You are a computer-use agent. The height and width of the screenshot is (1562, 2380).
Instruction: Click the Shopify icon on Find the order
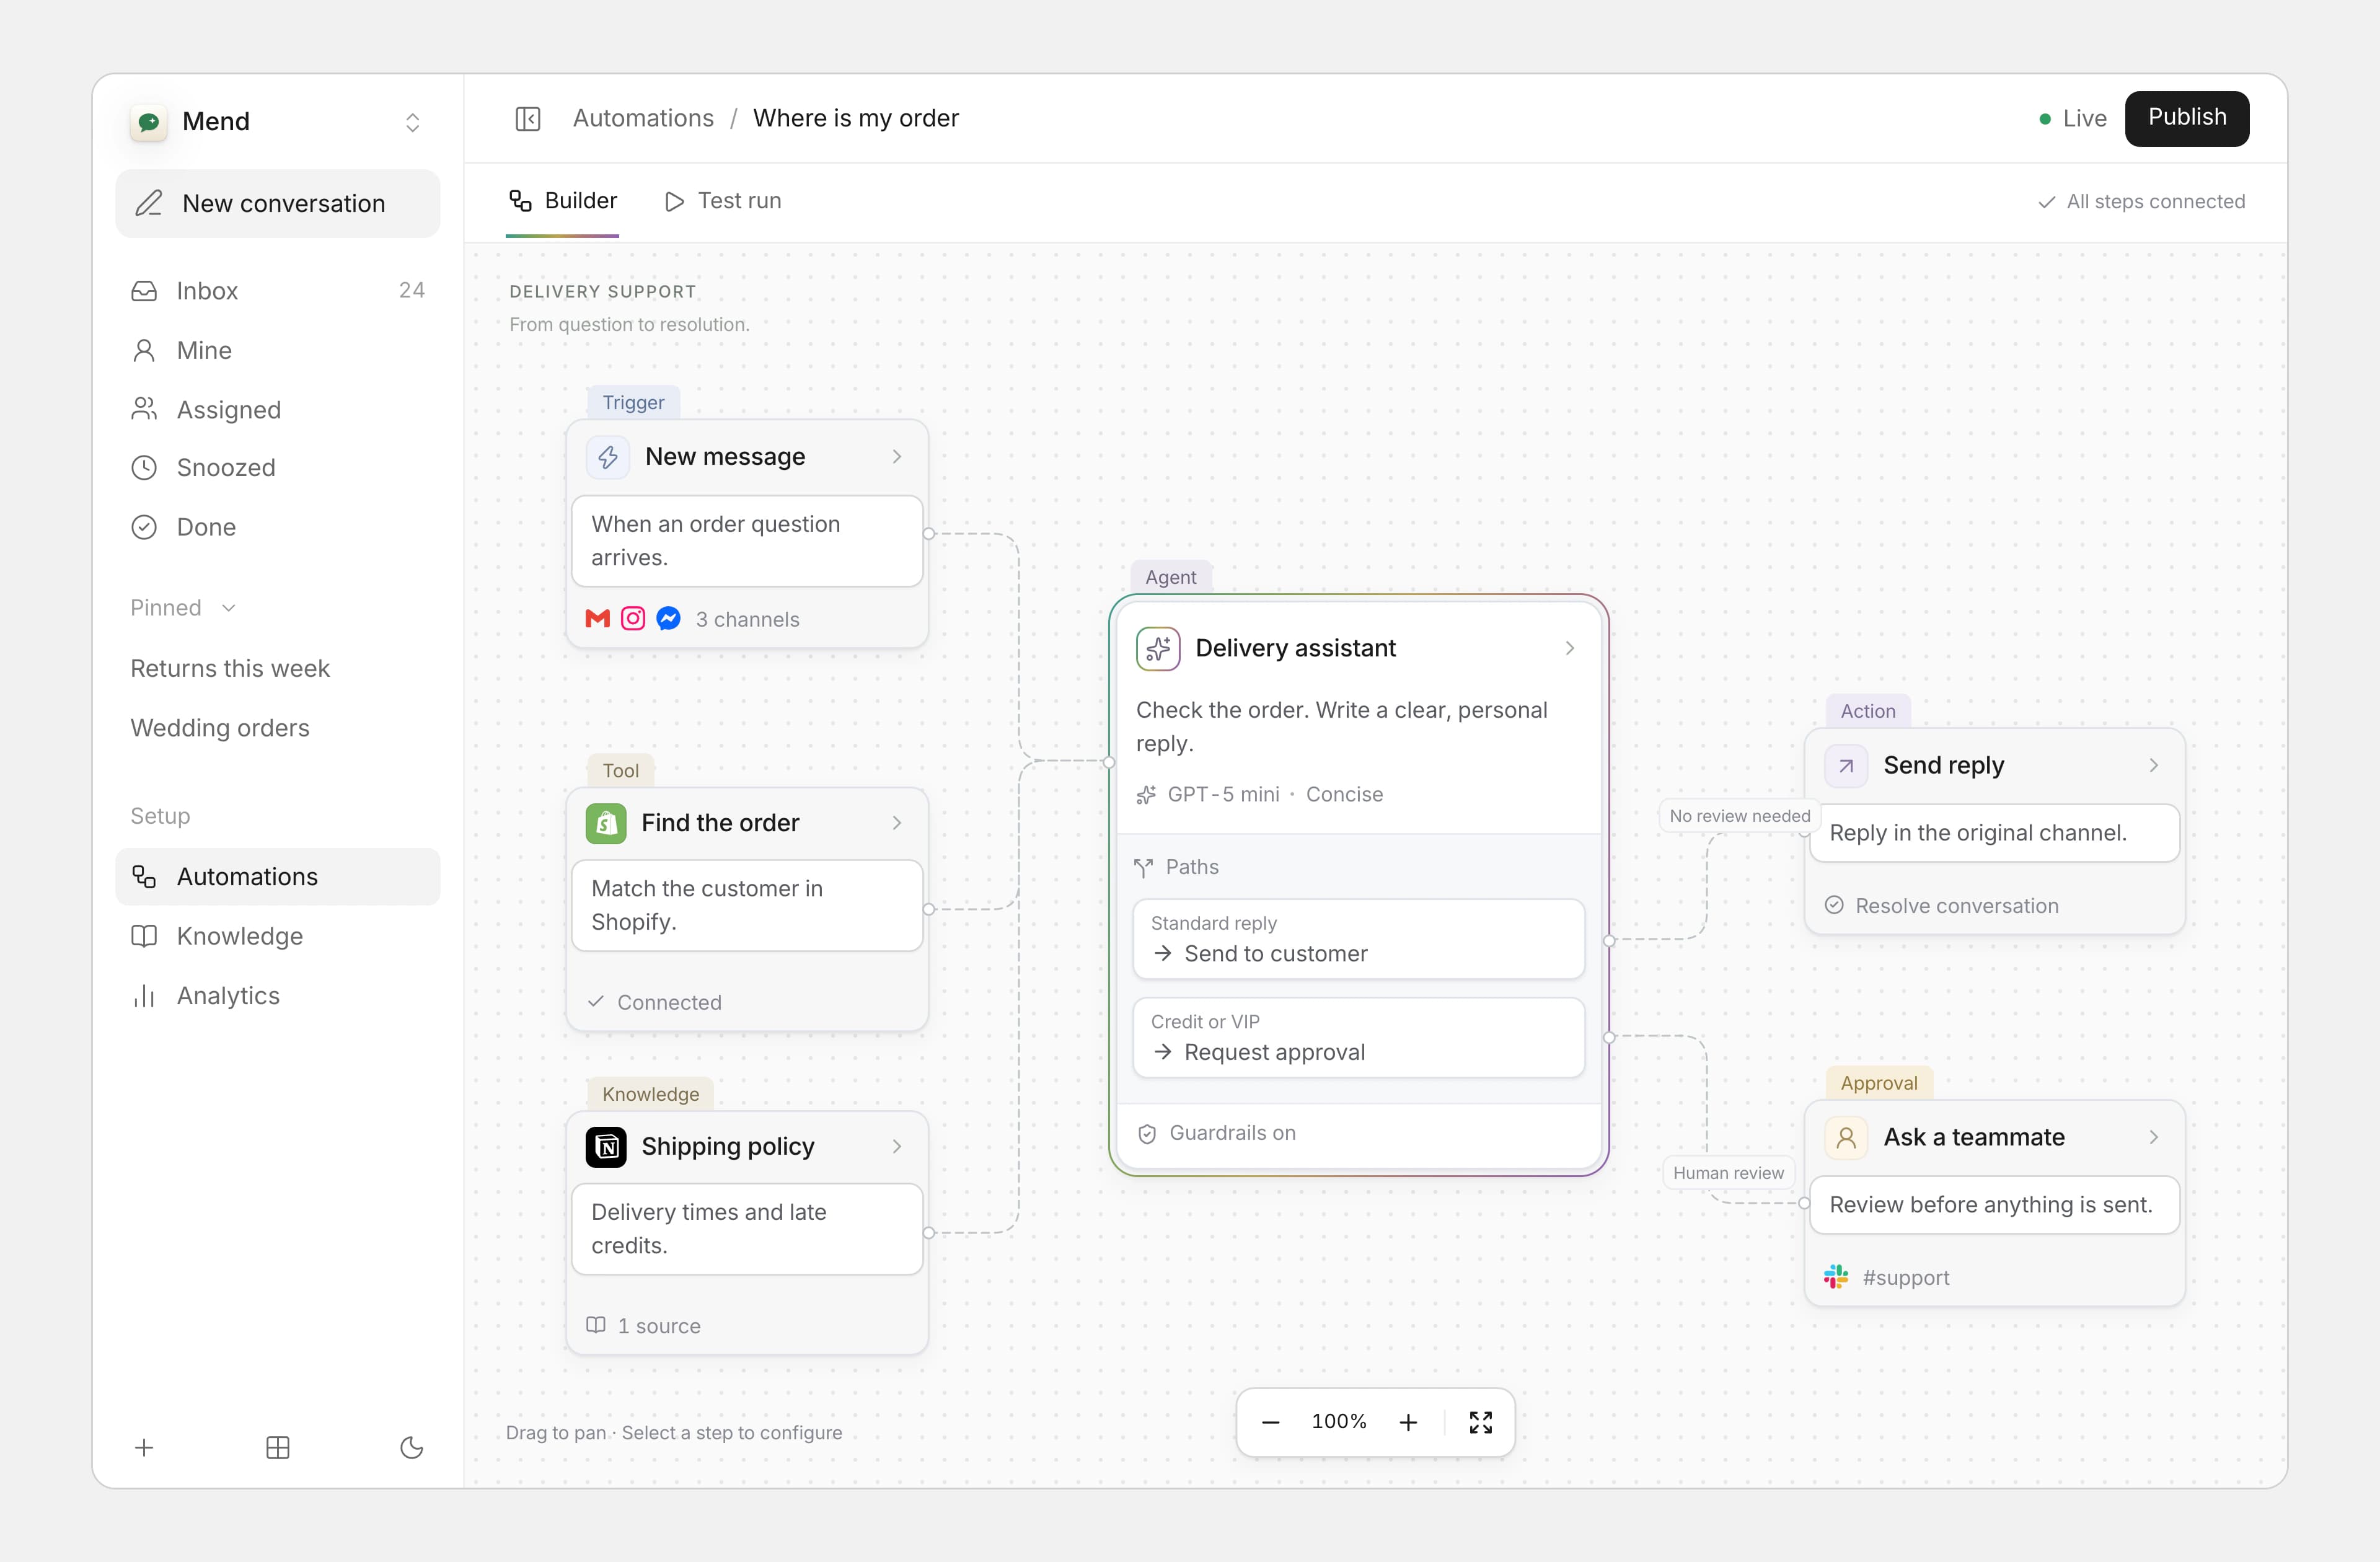pos(606,823)
